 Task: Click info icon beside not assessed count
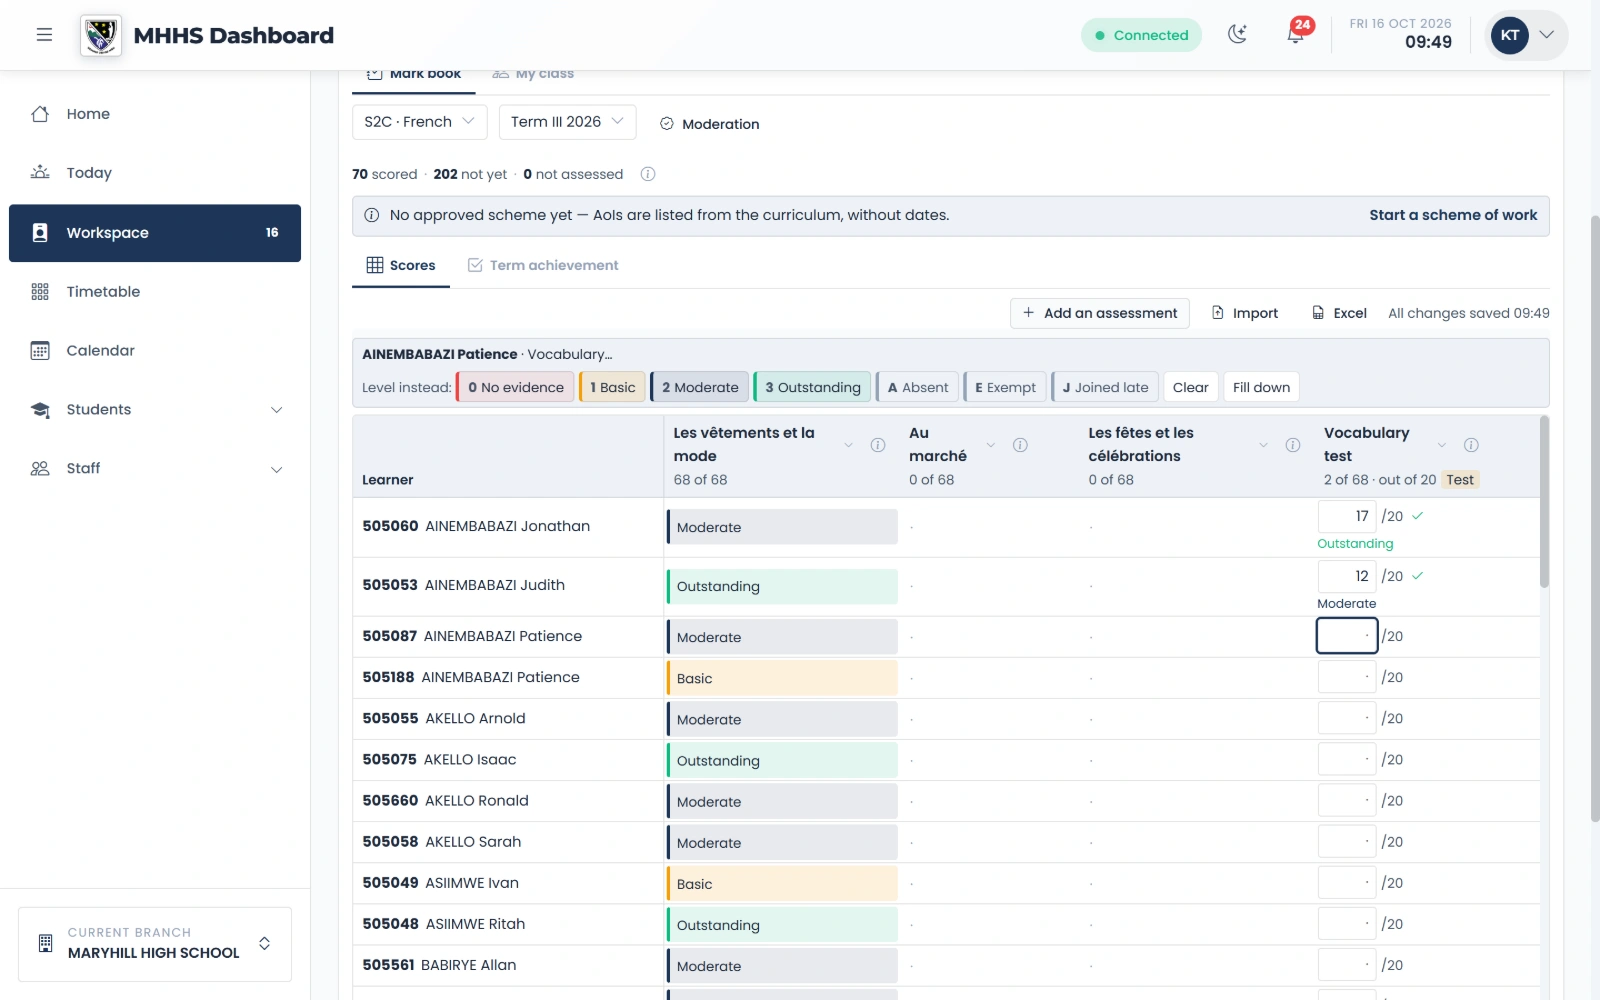[x=648, y=174]
